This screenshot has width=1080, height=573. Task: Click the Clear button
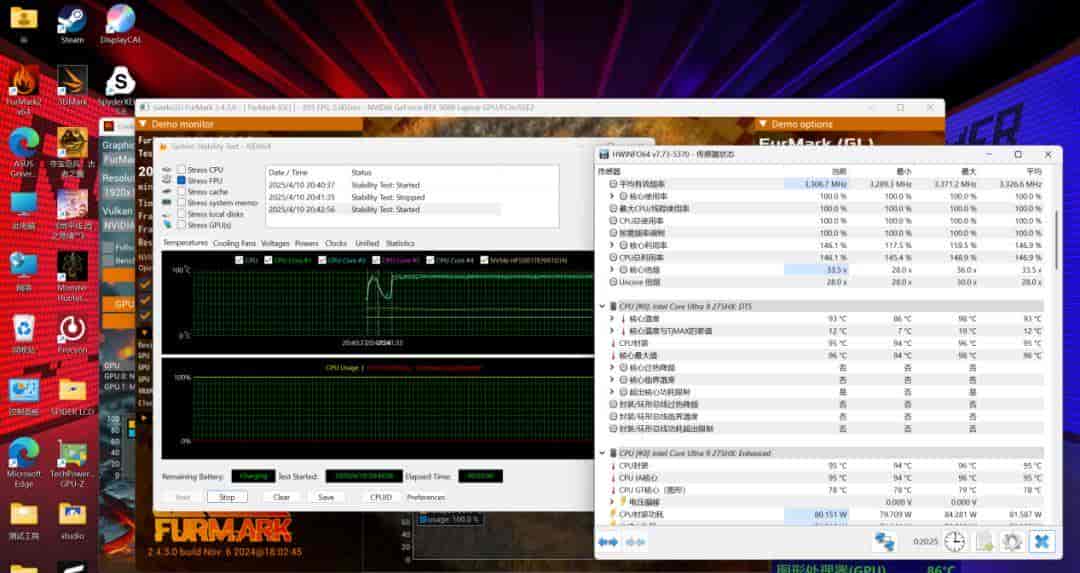pos(281,497)
